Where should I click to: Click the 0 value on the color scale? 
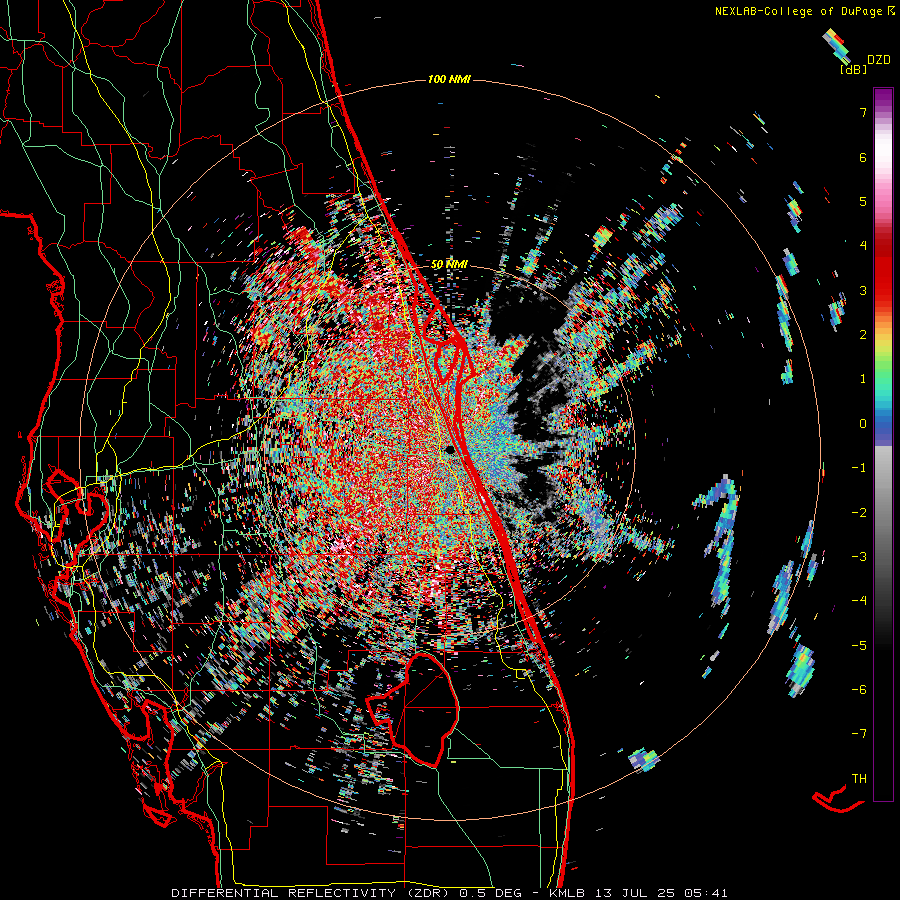(x=863, y=424)
